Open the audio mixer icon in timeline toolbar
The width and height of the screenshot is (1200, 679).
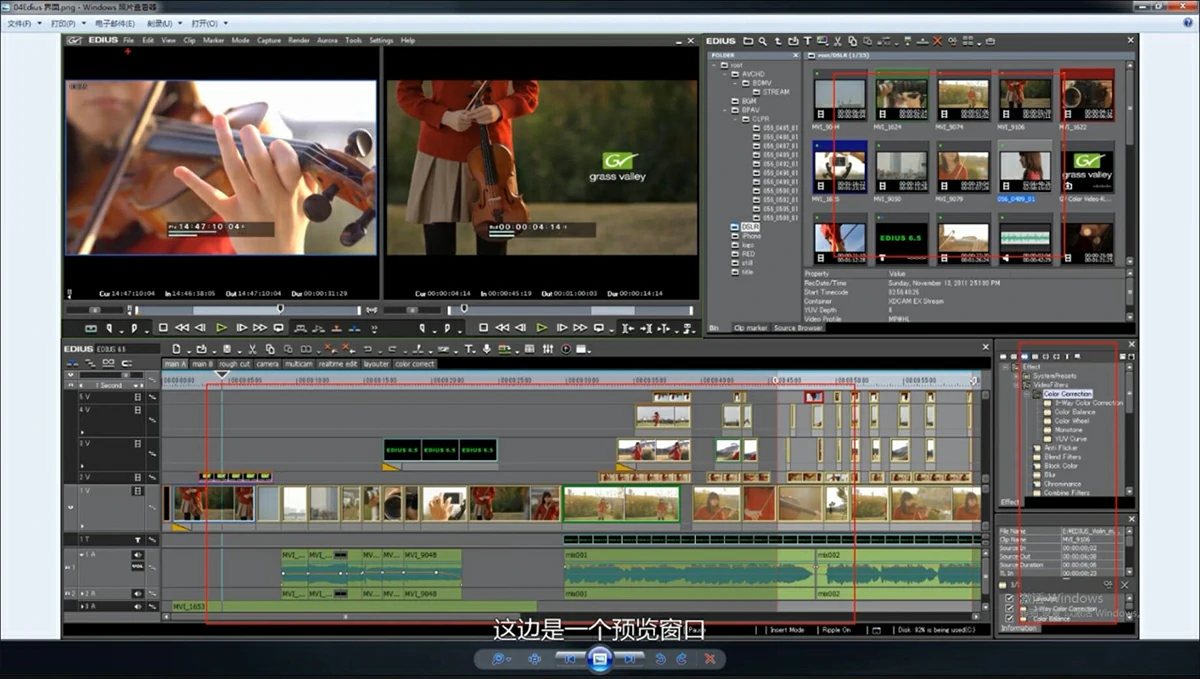point(547,349)
